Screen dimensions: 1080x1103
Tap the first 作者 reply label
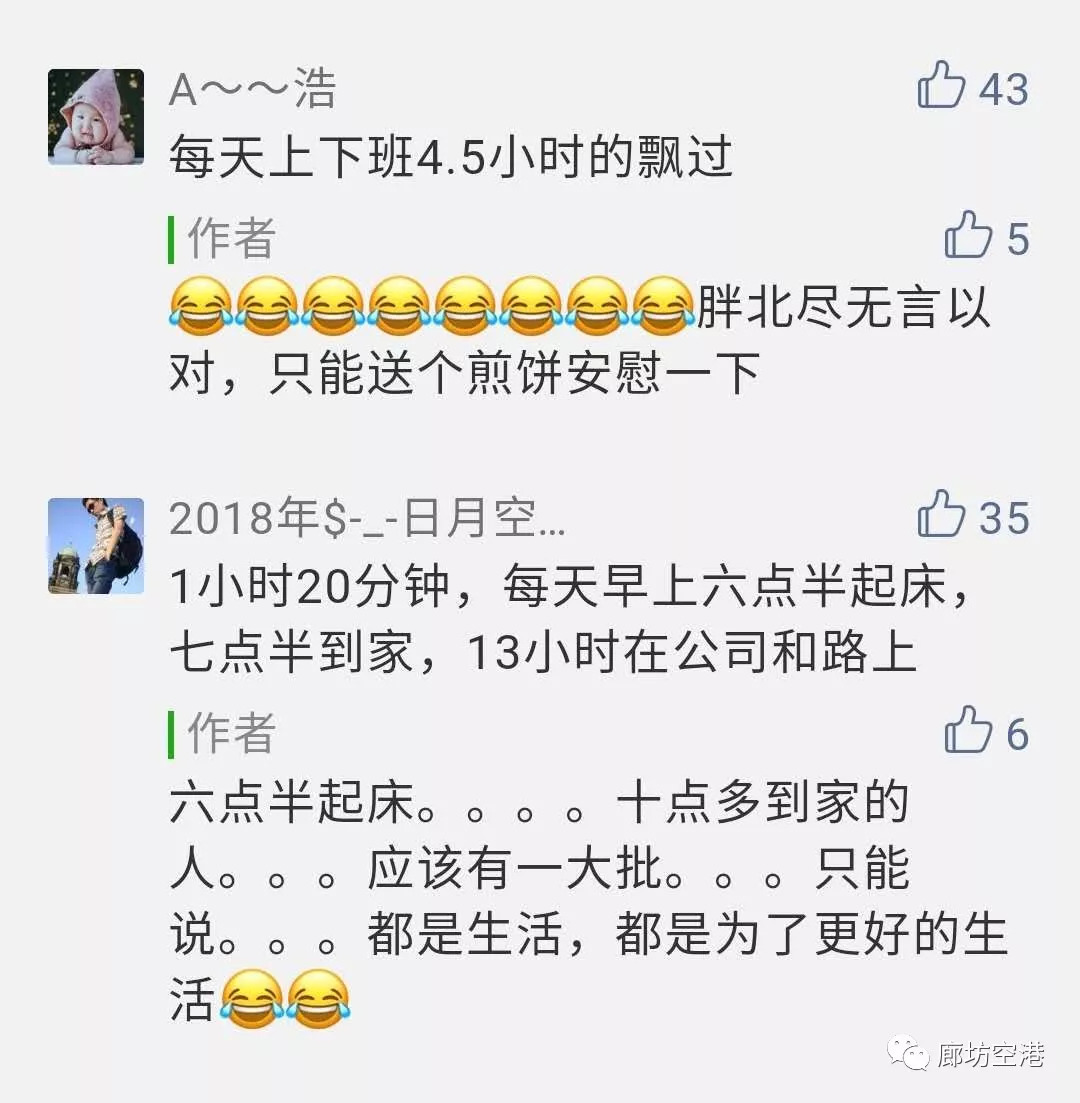pyautogui.click(x=231, y=238)
